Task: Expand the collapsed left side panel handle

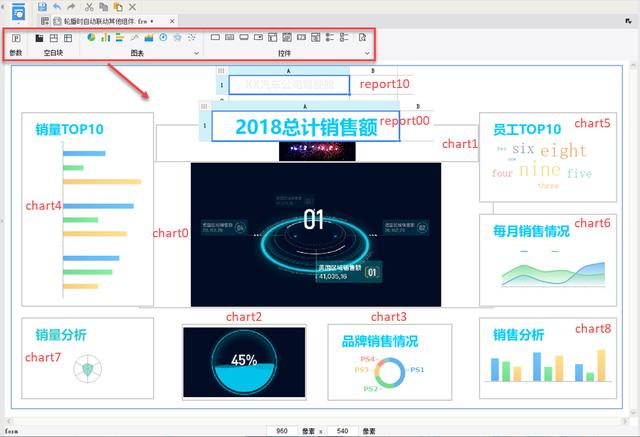Action: click(x=2, y=221)
